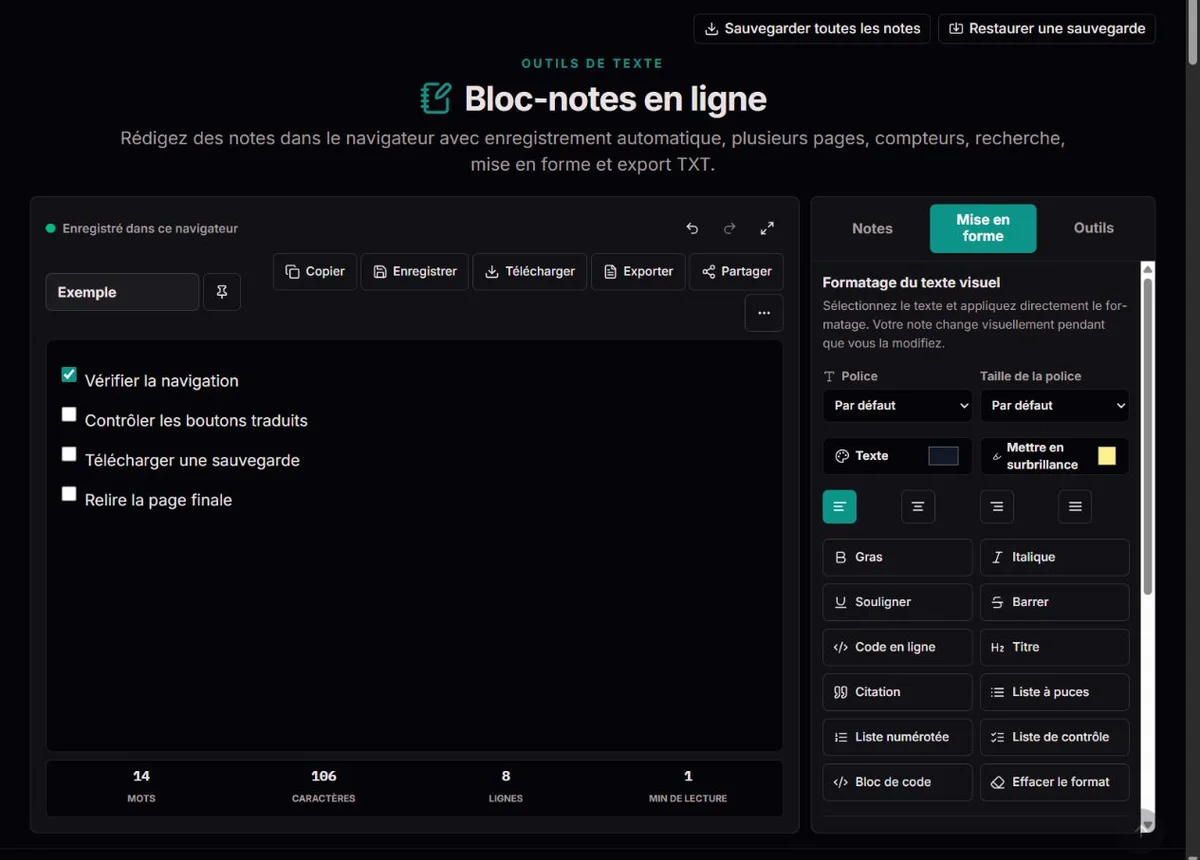Click the Télécharger button

tap(530, 271)
